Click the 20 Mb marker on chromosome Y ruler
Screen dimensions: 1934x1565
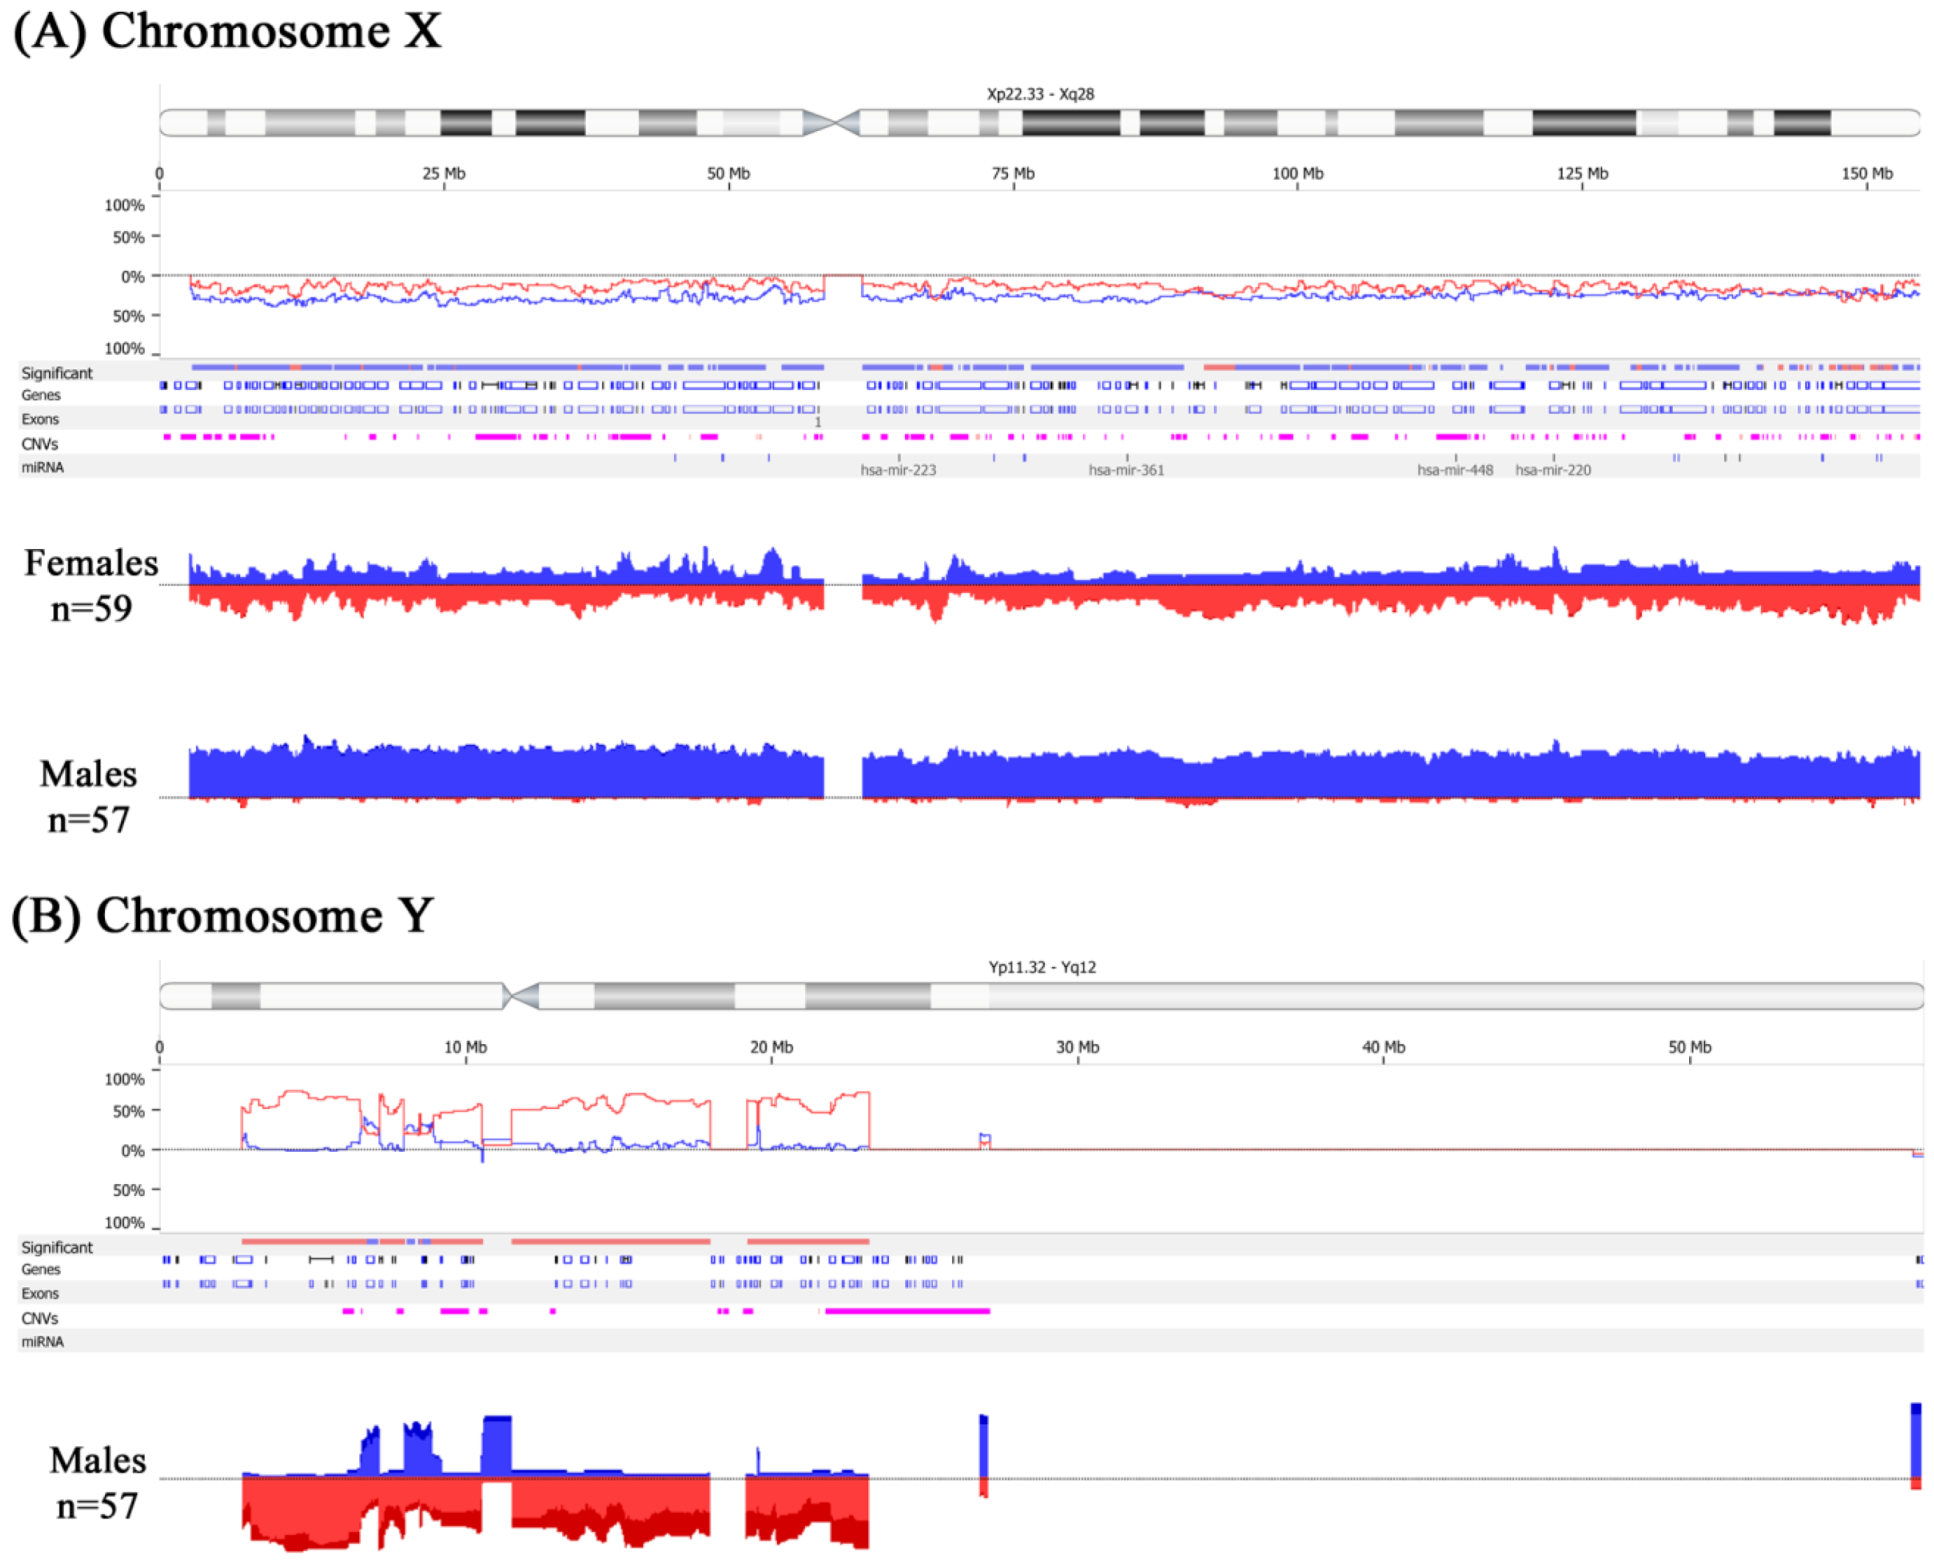pos(771,1048)
